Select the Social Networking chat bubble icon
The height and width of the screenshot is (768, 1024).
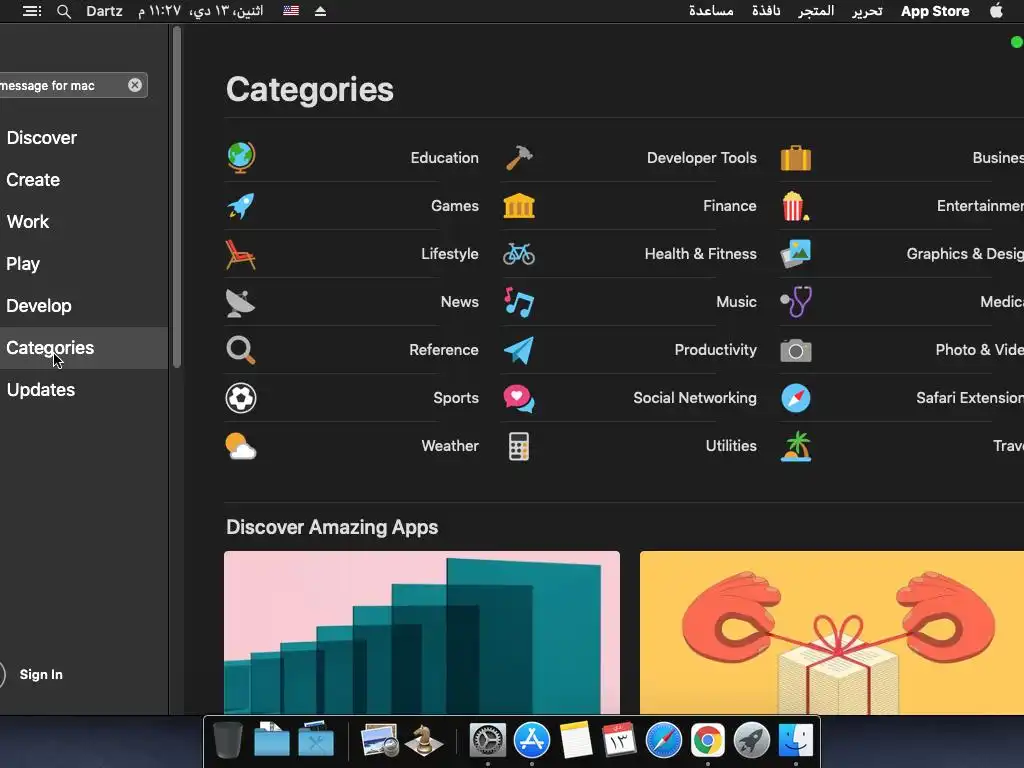click(519, 398)
